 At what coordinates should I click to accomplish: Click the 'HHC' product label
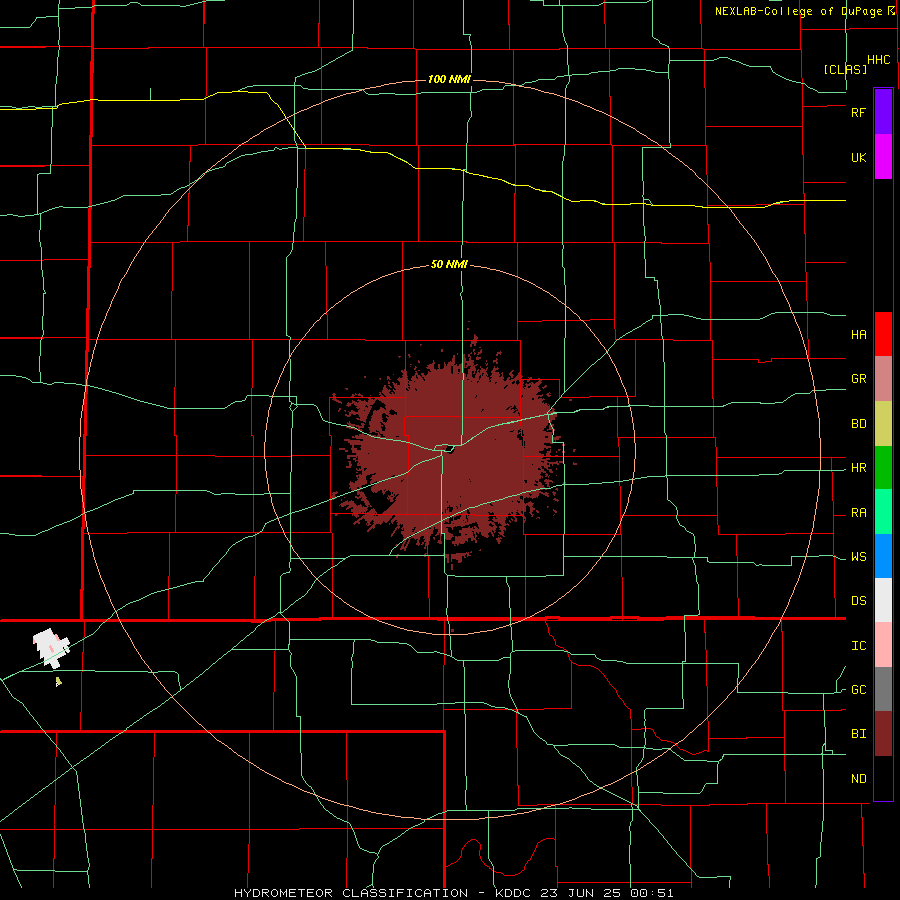[x=879, y=60]
